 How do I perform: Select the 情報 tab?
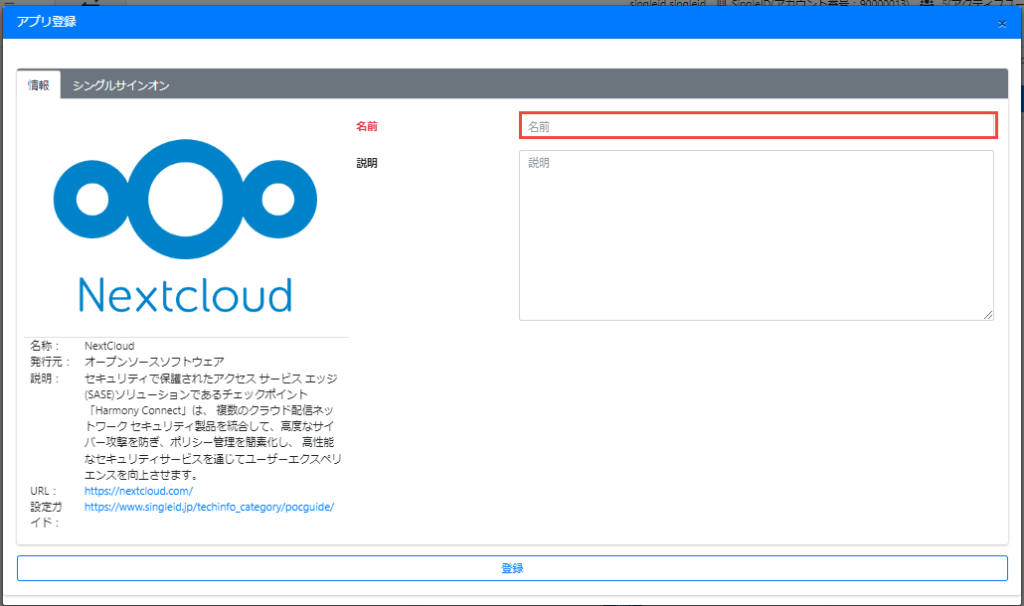[38, 86]
